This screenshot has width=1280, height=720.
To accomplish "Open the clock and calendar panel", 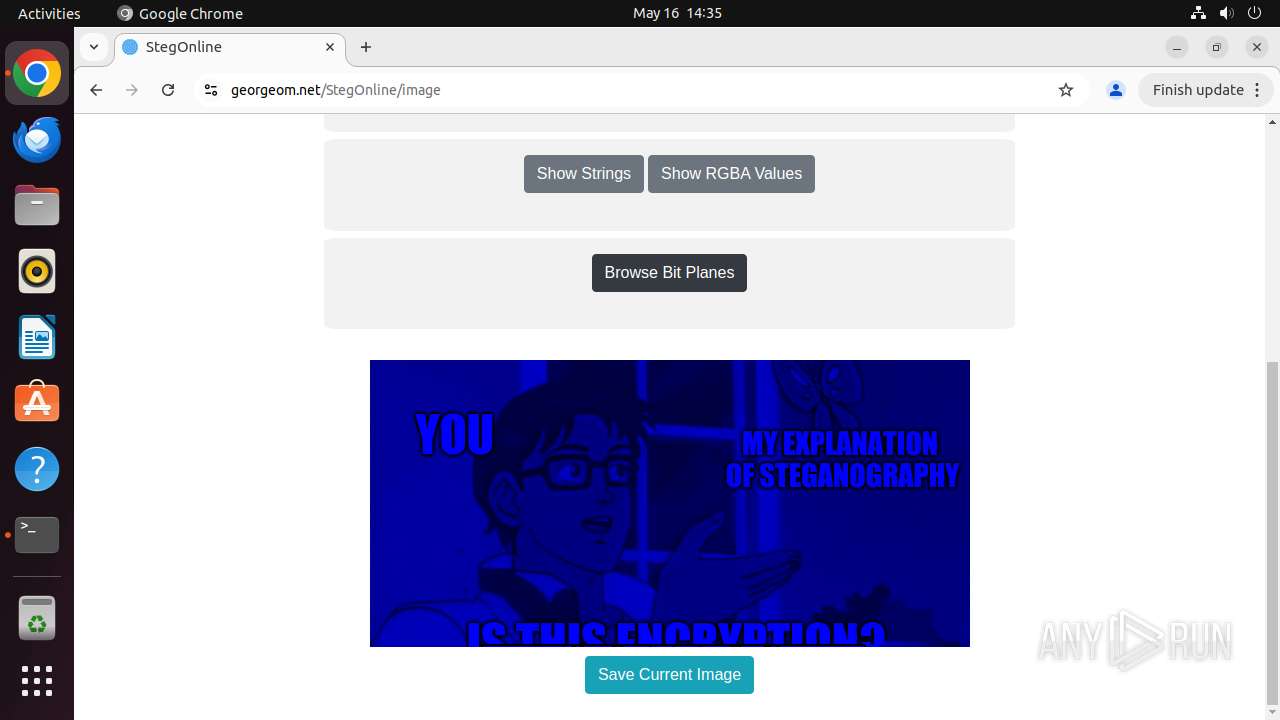I will 677,13.
